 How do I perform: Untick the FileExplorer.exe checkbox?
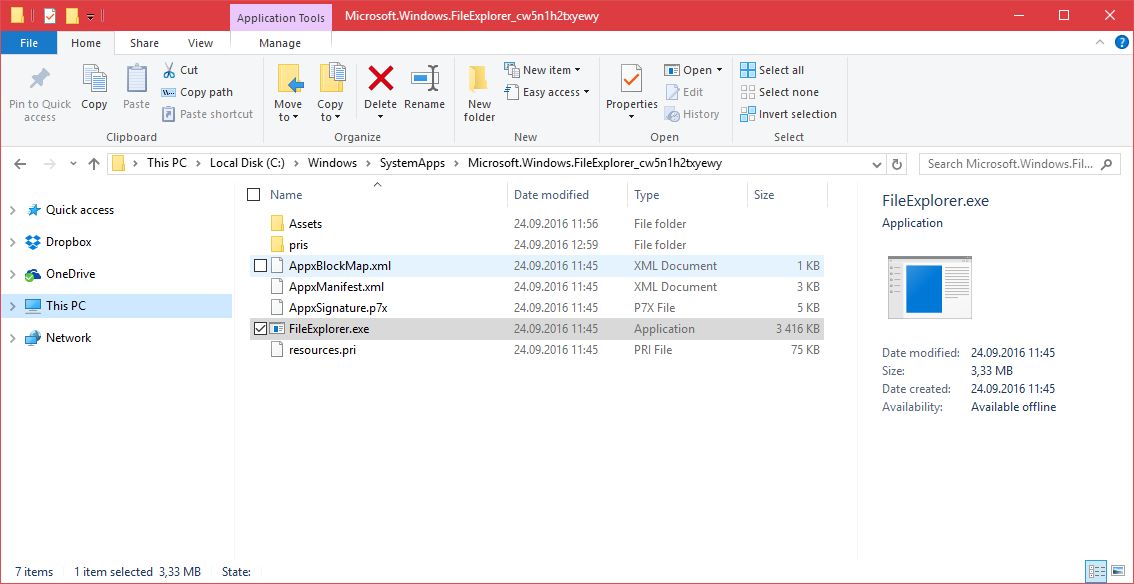coord(260,329)
